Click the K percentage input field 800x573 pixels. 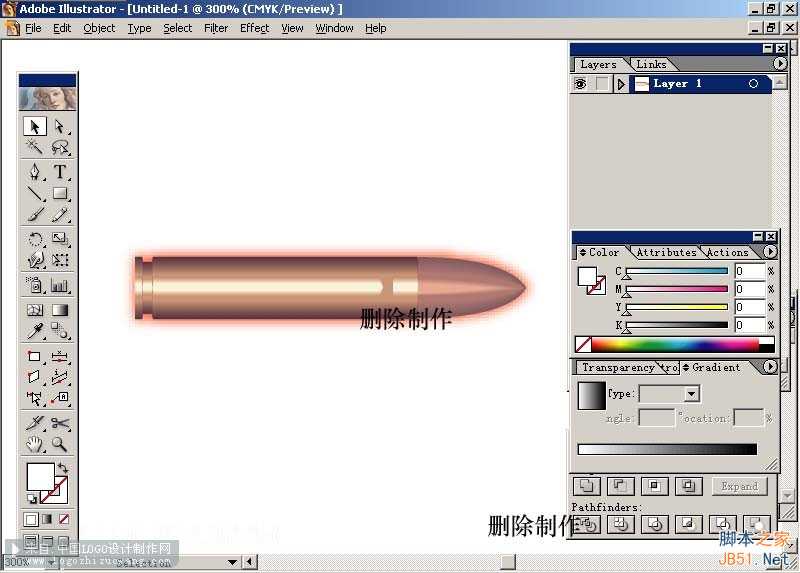click(x=751, y=325)
